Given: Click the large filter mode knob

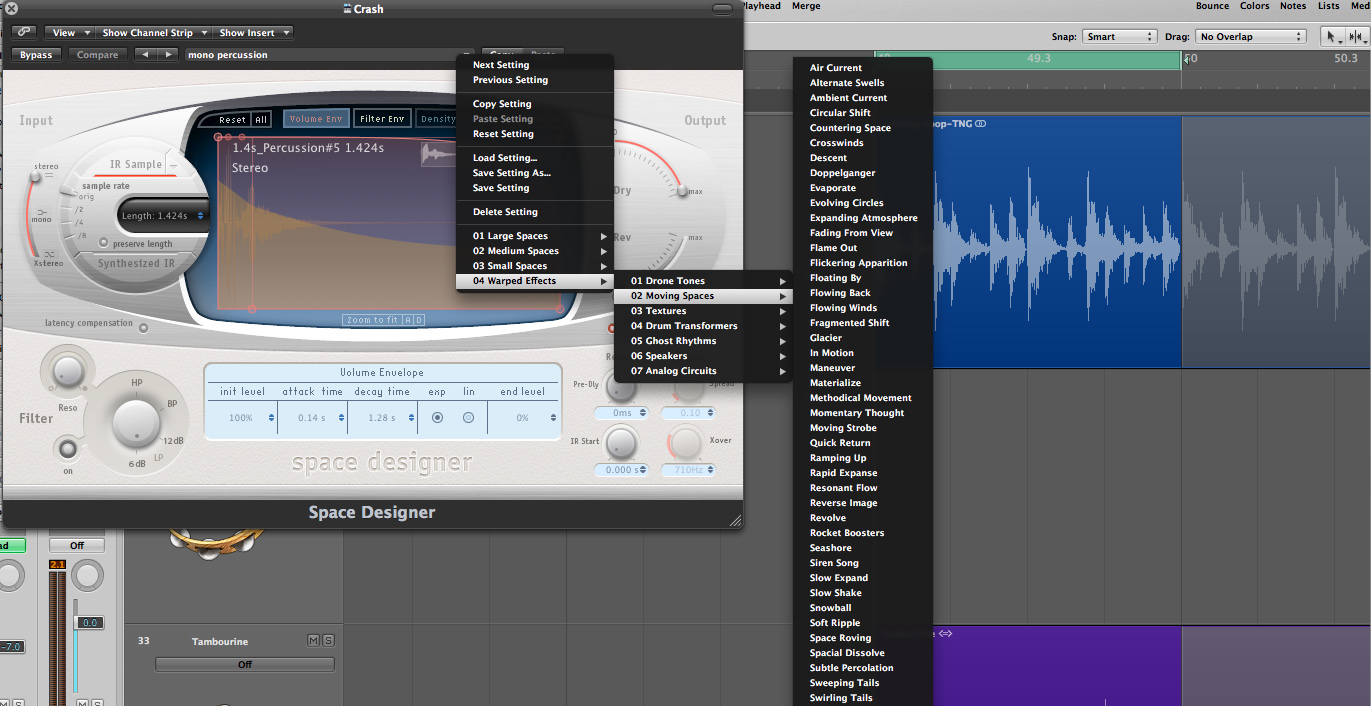Looking at the screenshot, I should click(137, 423).
